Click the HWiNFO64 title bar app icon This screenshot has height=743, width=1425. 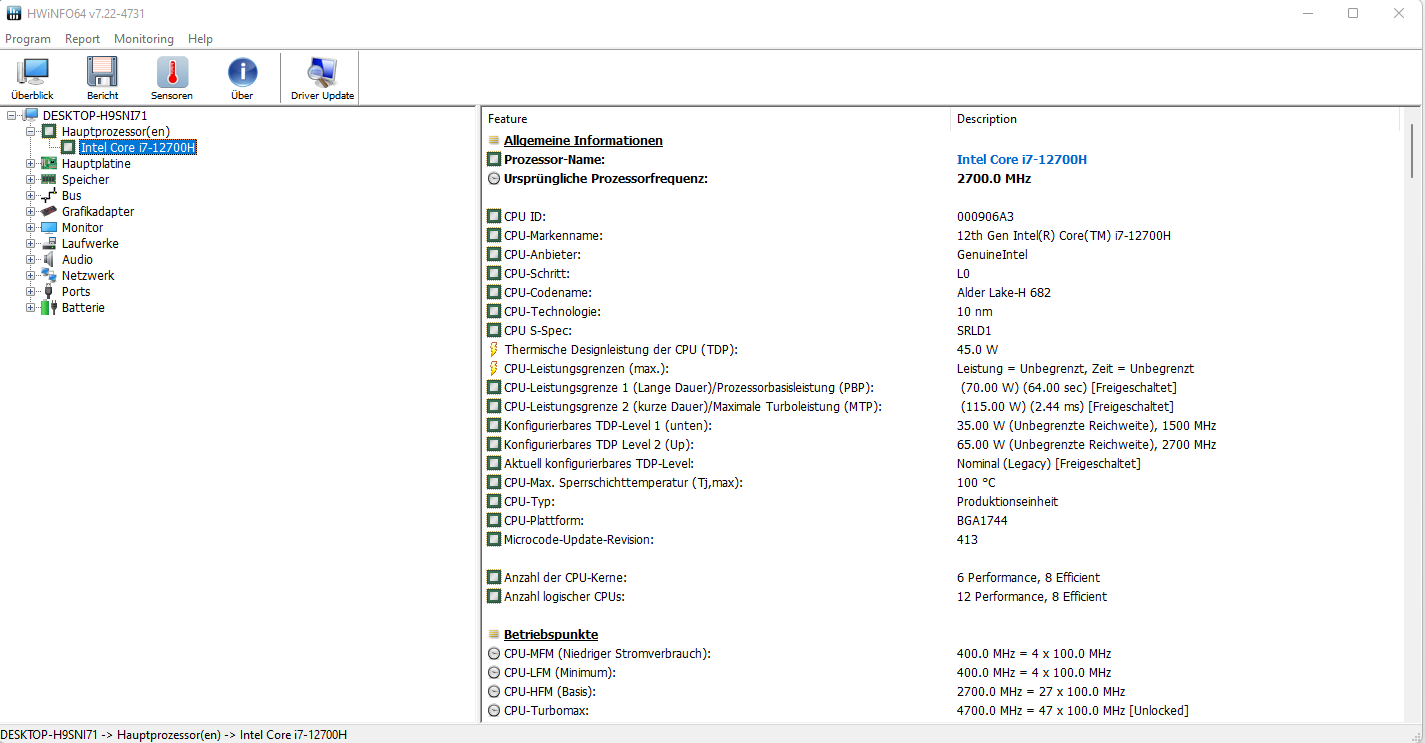click(x=14, y=14)
